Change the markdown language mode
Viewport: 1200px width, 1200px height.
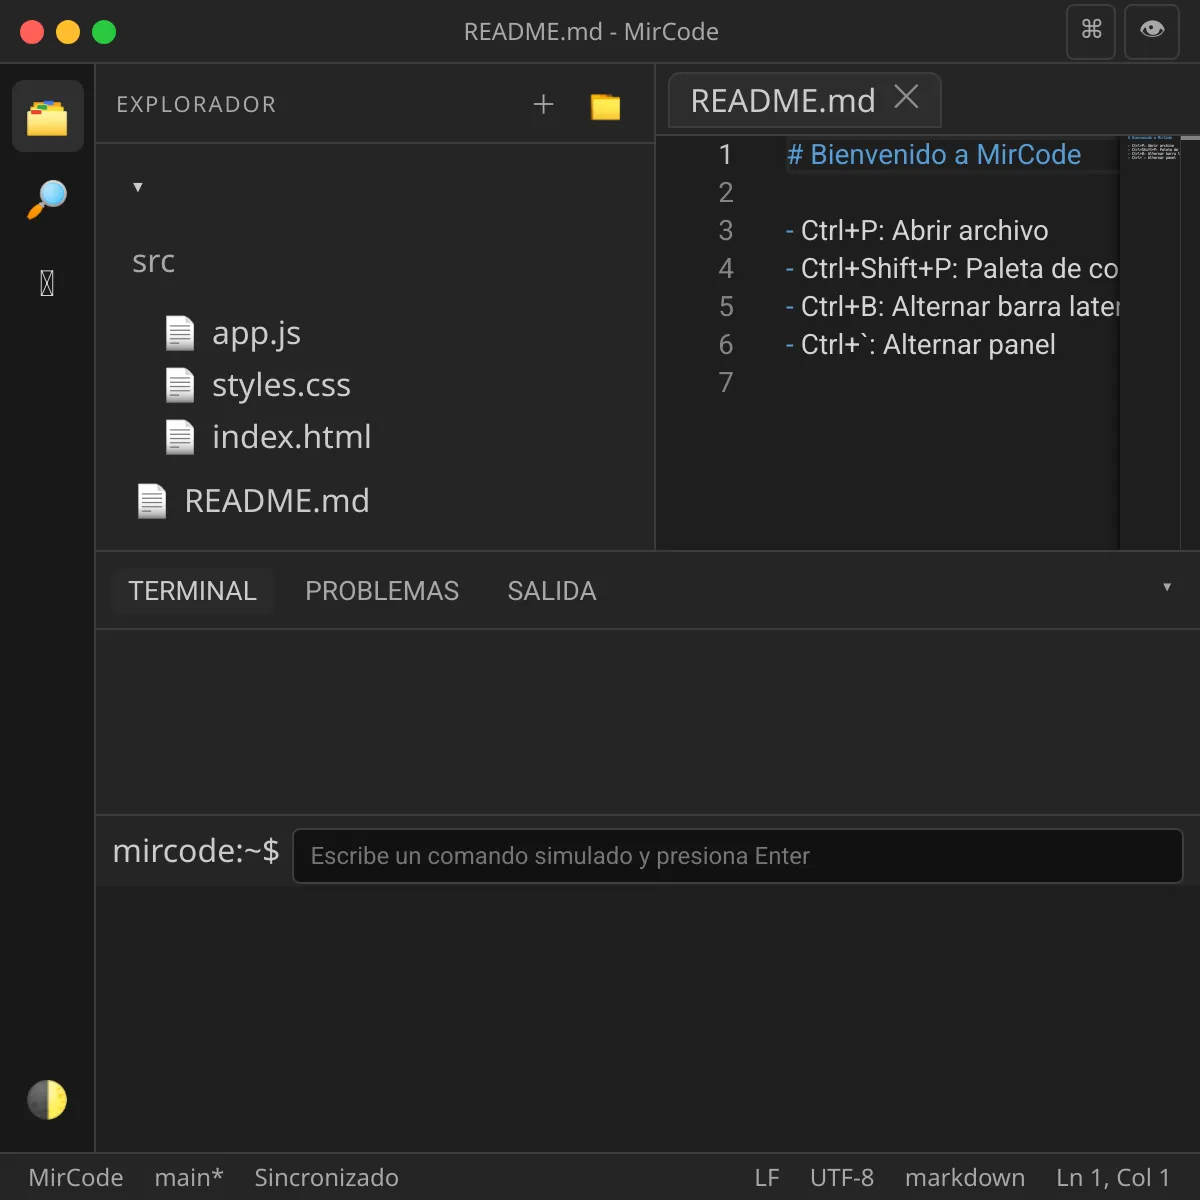[965, 1178]
